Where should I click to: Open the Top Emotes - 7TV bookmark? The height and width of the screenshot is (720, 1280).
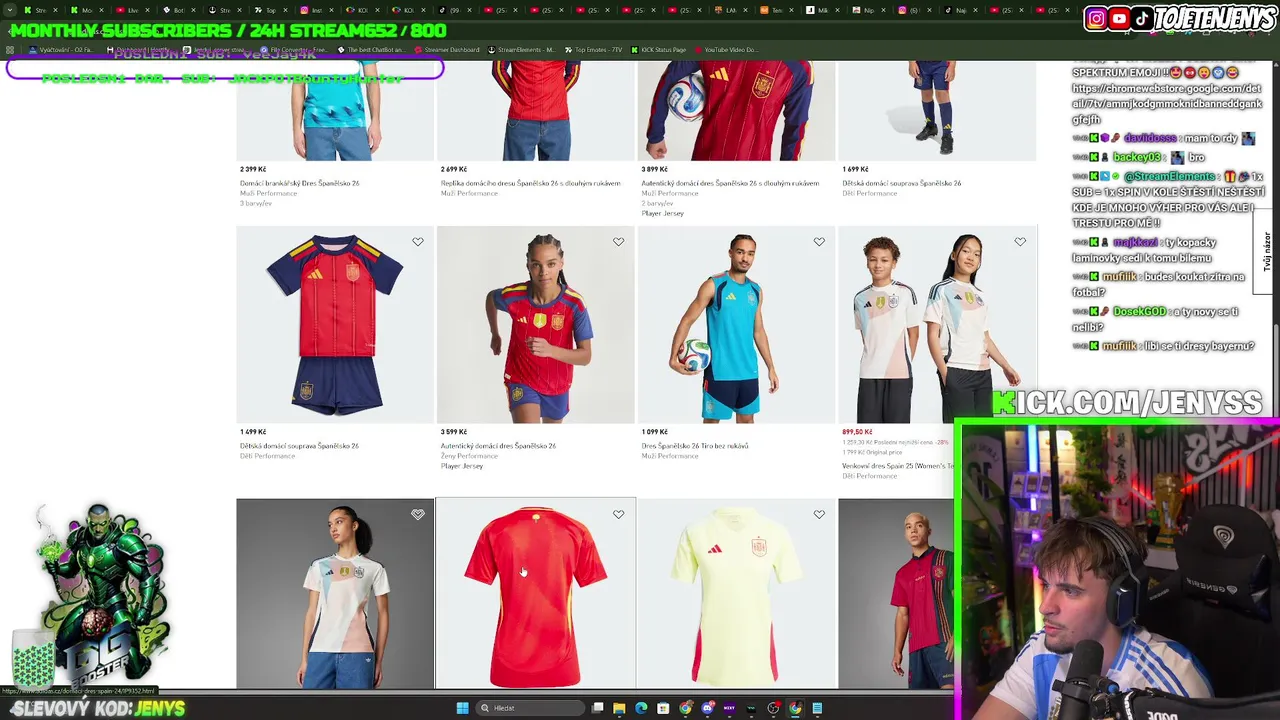click(592, 49)
